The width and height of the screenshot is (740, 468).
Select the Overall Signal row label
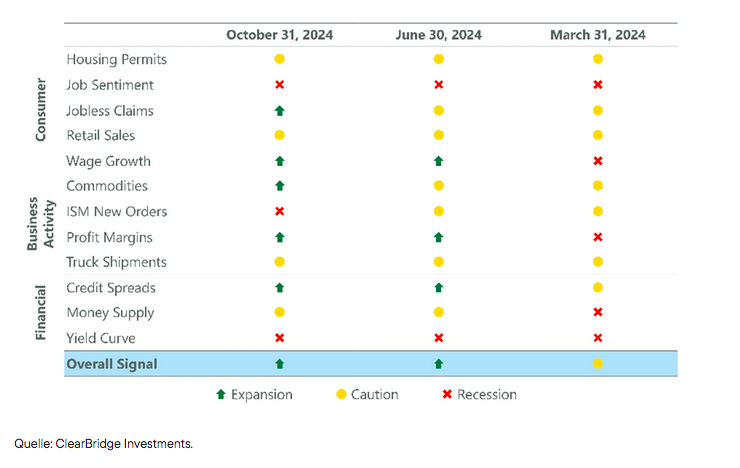111,364
